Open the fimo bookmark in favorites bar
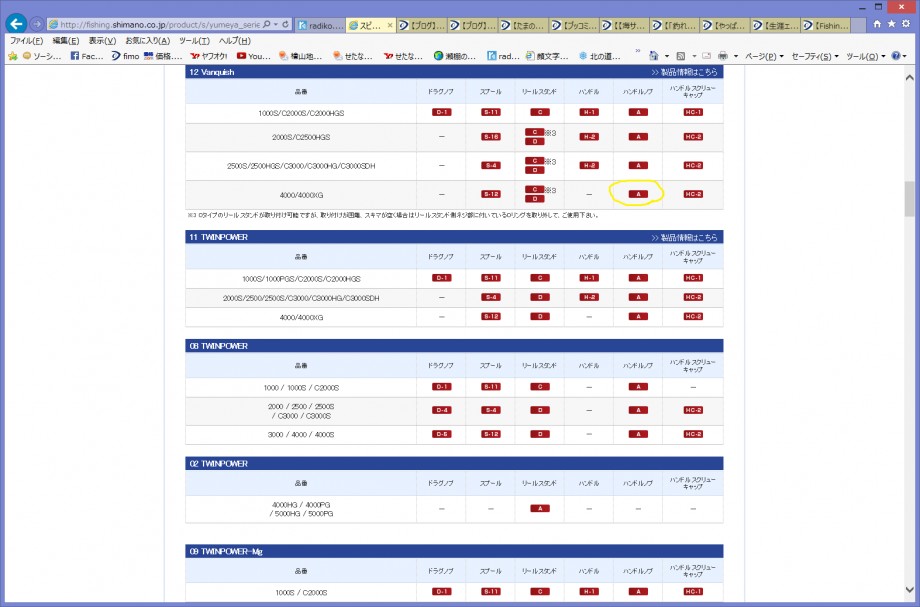The image size is (920, 607). point(126,56)
